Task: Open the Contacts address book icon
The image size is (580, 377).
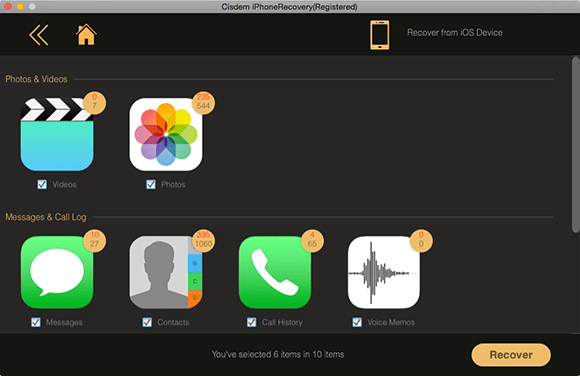Action: click(x=166, y=272)
